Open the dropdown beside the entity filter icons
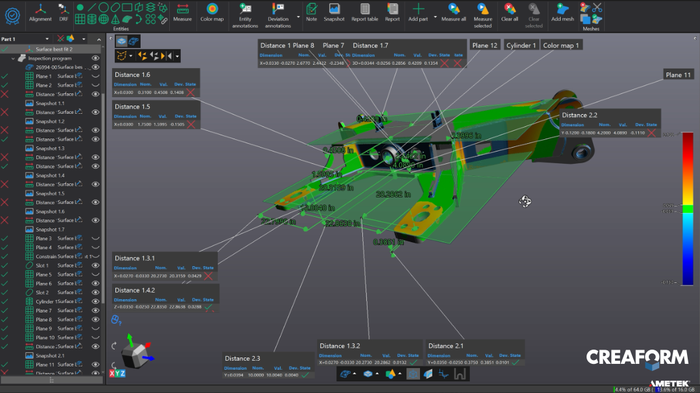This screenshot has height=393, width=700. pyautogui.click(x=83, y=39)
